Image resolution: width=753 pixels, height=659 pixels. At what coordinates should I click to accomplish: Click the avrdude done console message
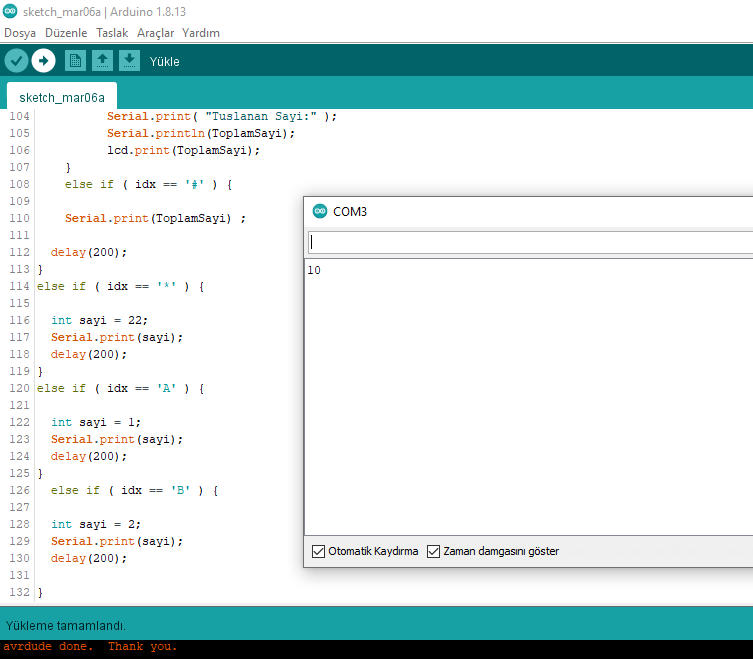(x=90, y=647)
